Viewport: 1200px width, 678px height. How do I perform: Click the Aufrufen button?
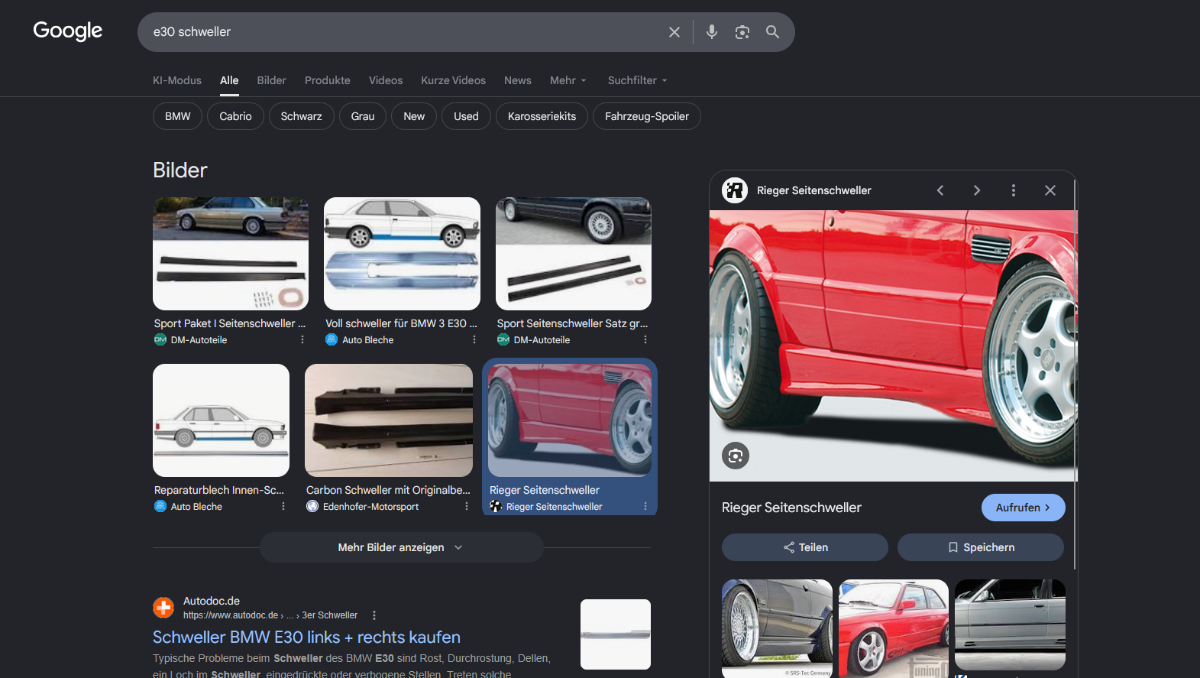click(1023, 507)
